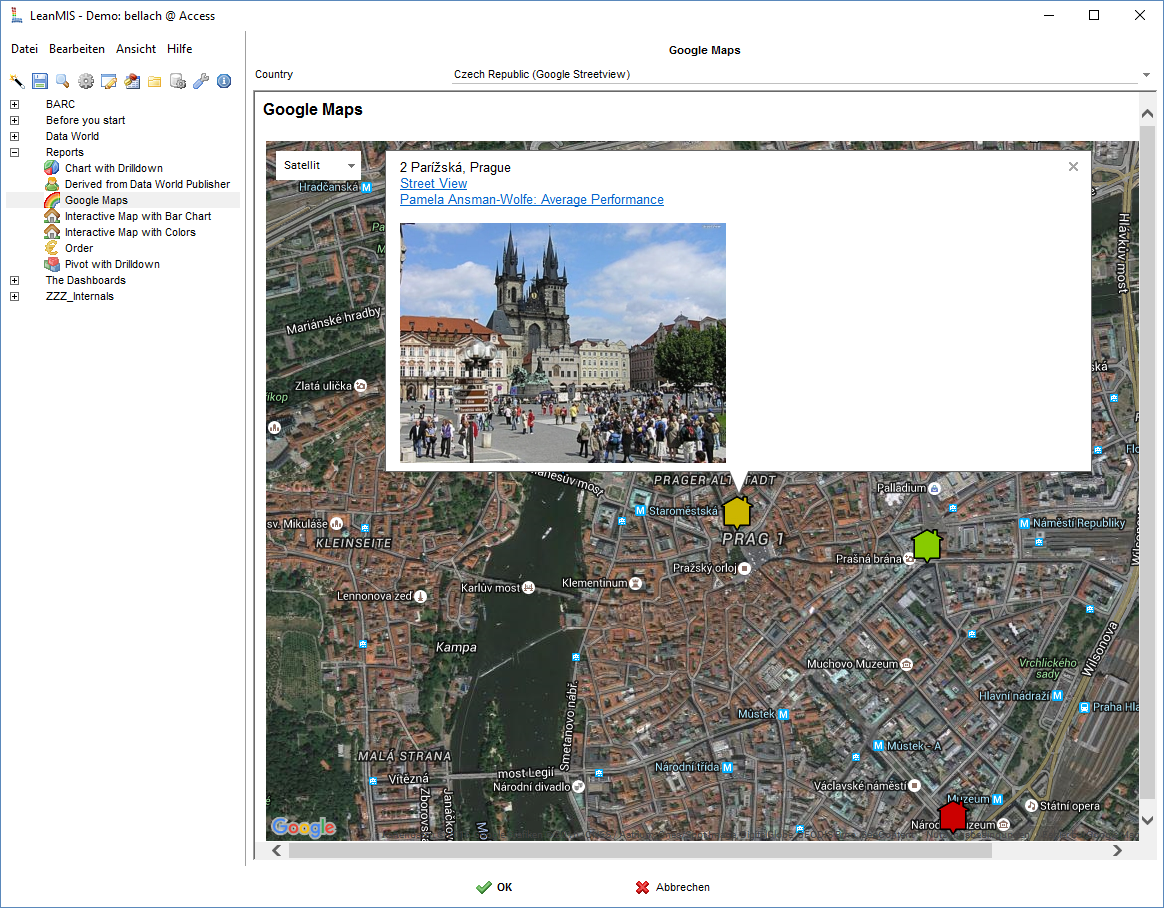The height and width of the screenshot is (908, 1164).
Task: Open the Bearbeiten menu
Action: tap(77, 49)
